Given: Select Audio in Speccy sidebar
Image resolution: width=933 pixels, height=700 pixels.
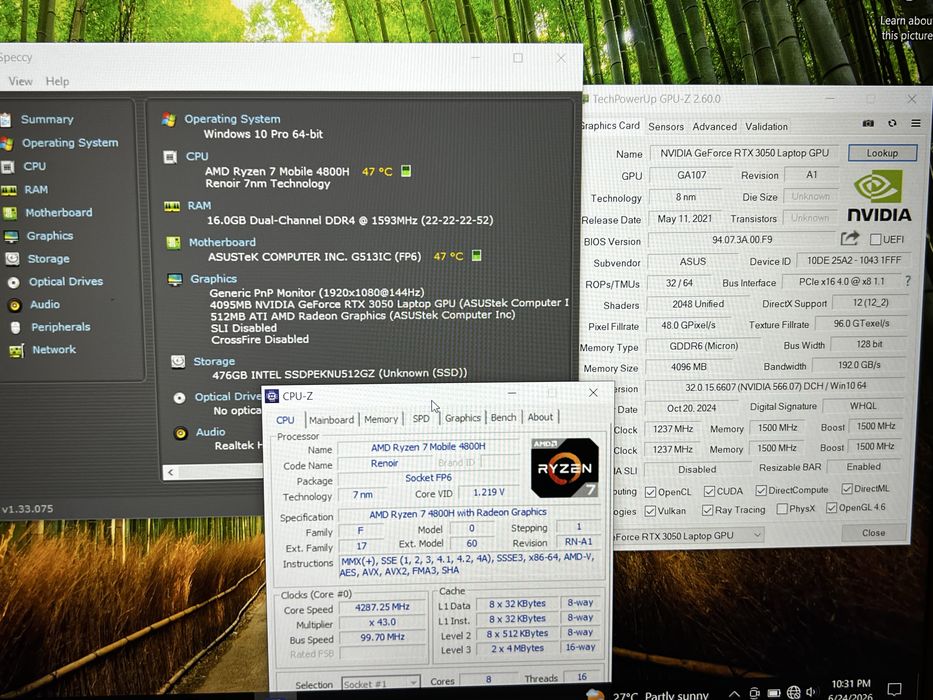Looking at the screenshot, I should (x=45, y=304).
